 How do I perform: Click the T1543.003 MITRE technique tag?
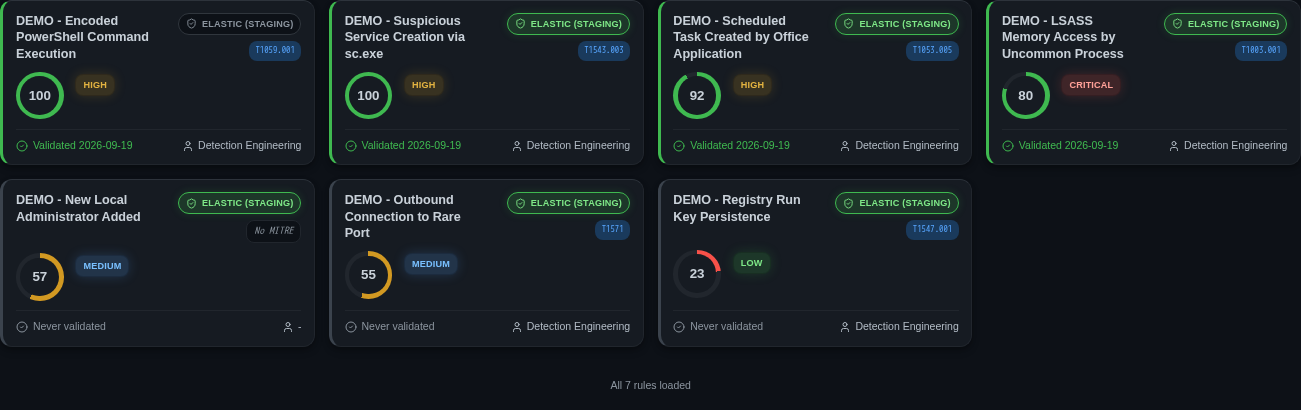click(x=604, y=50)
